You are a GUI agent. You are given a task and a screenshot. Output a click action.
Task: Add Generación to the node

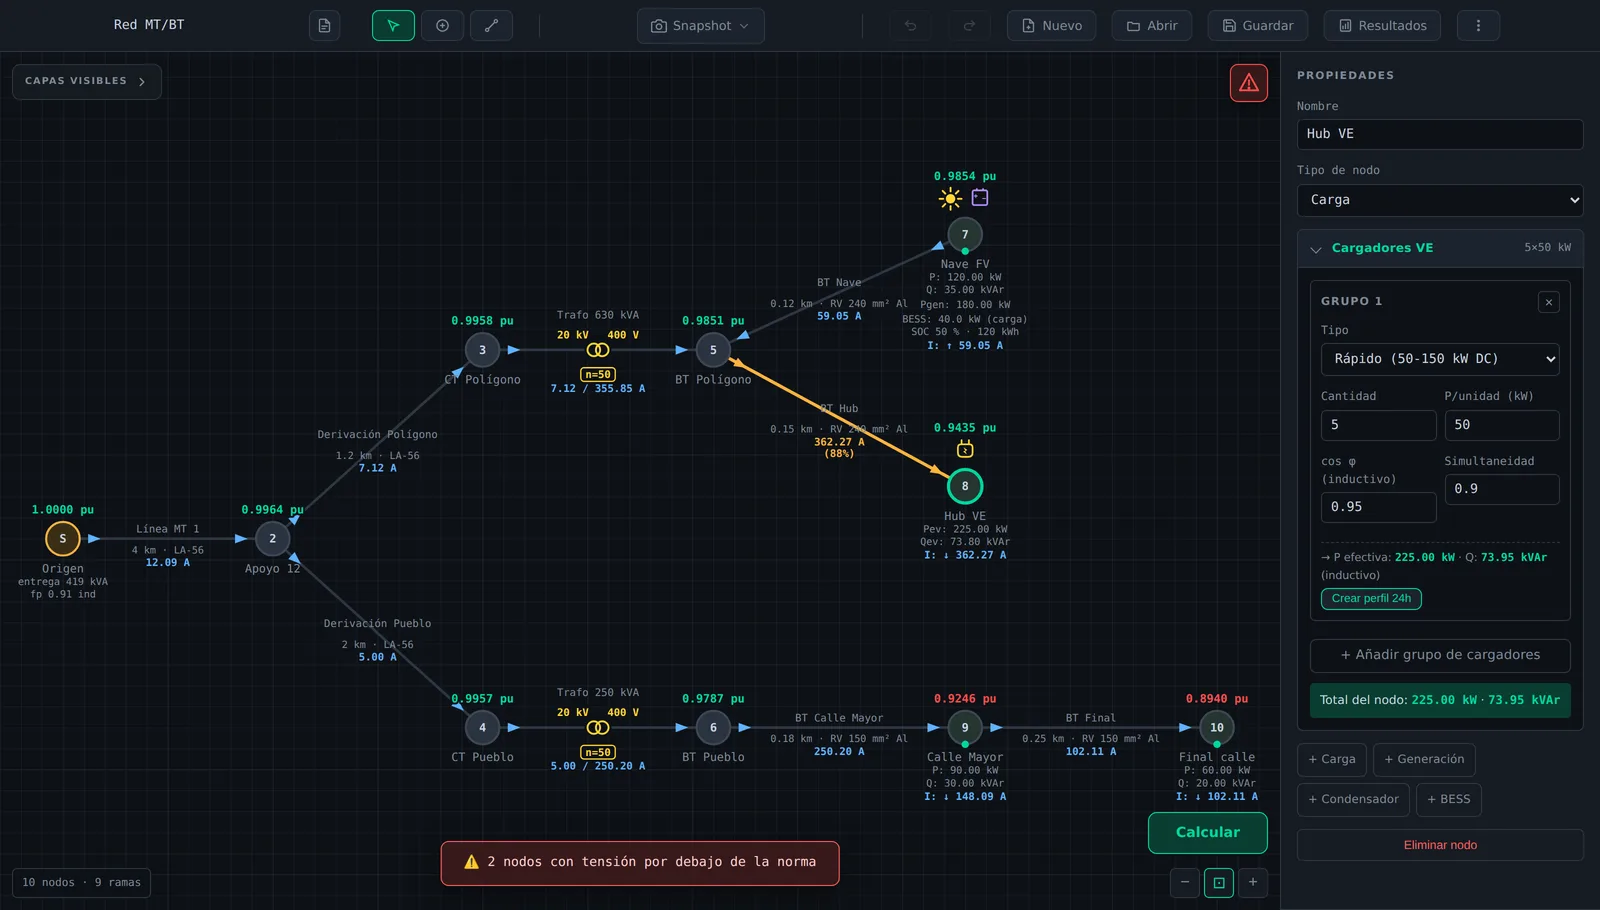click(1424, 760)
